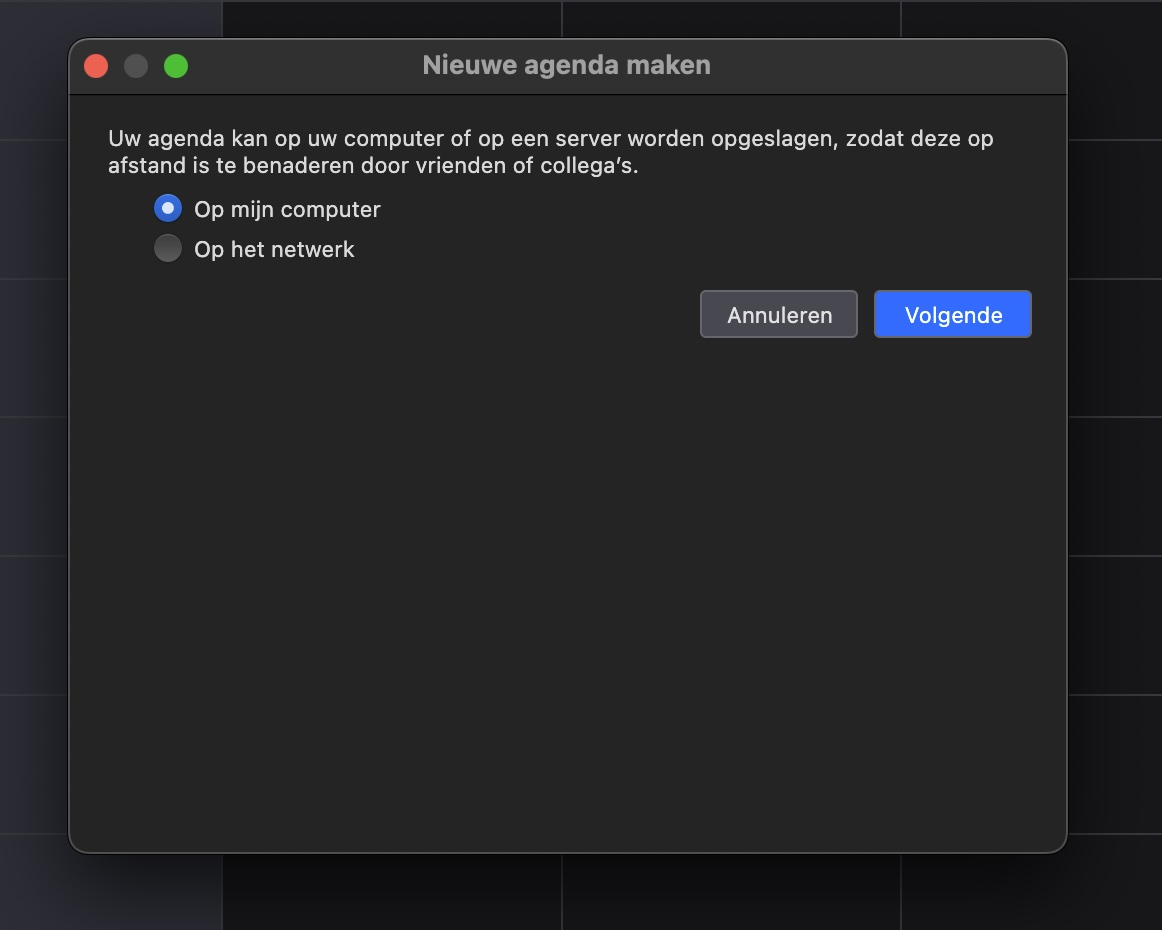1162x930 pixels.
Task: Click the grayed-out minimize window button
Action: coord(136,66)
